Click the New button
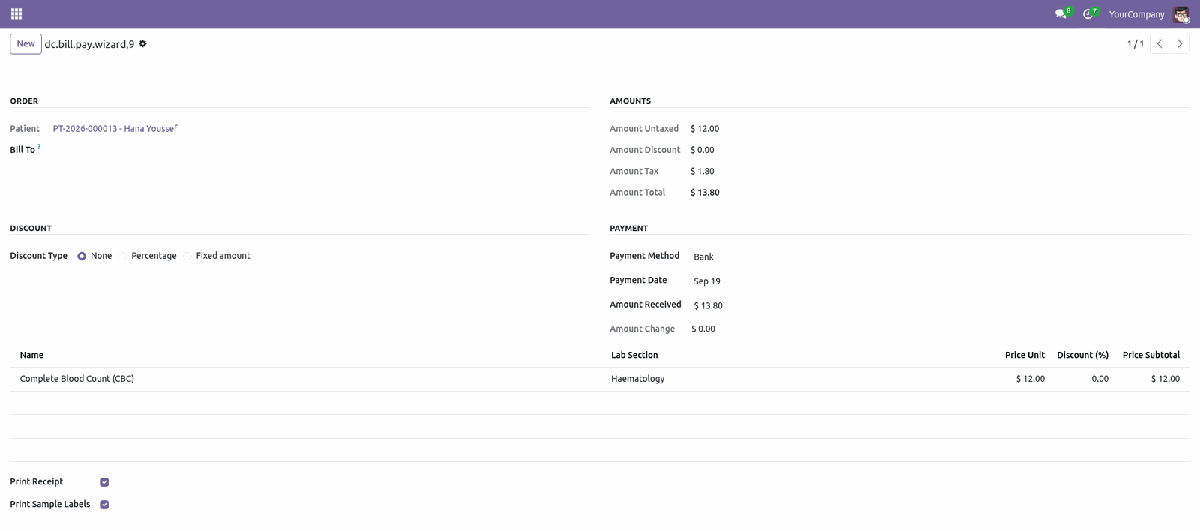 coord(25,44)
